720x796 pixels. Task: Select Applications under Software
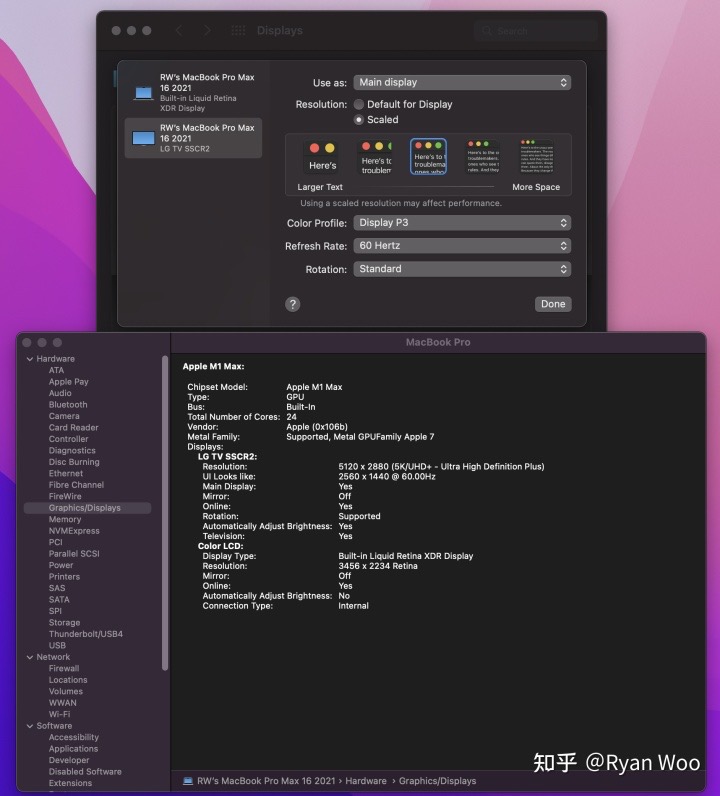(73, 749)
